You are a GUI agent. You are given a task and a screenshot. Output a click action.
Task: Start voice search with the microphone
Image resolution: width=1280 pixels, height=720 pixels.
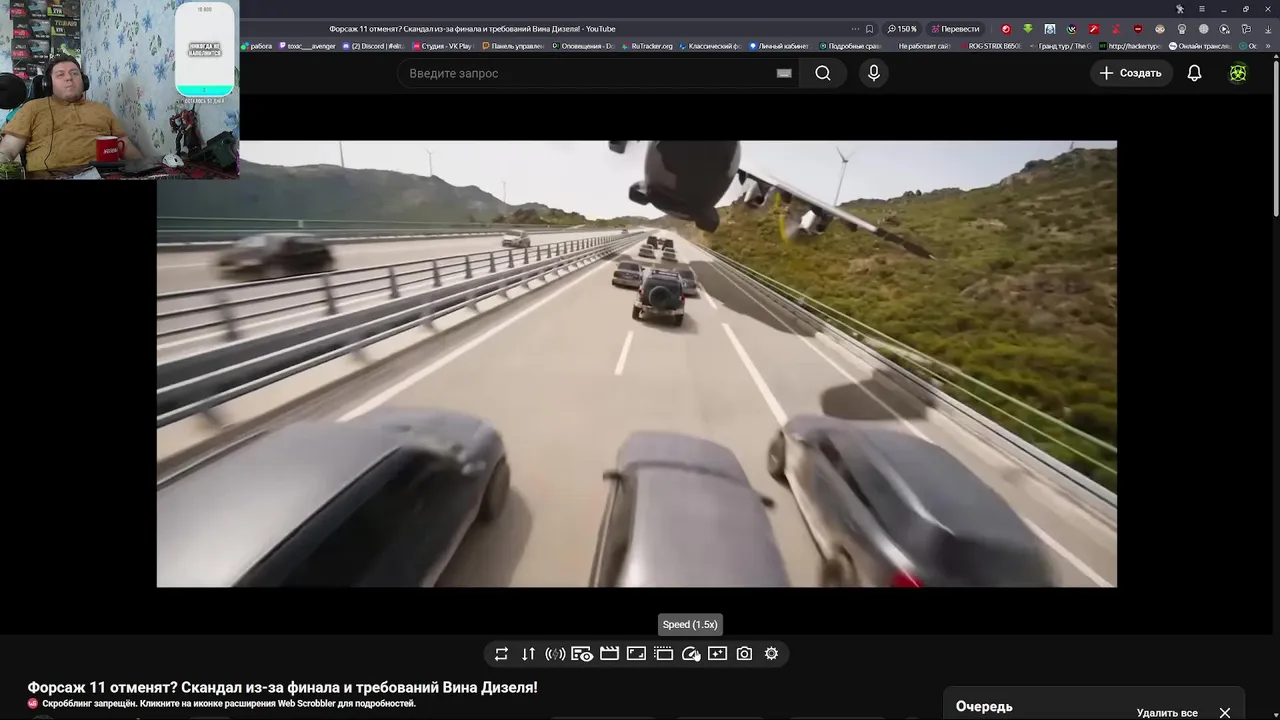(874, 73)
